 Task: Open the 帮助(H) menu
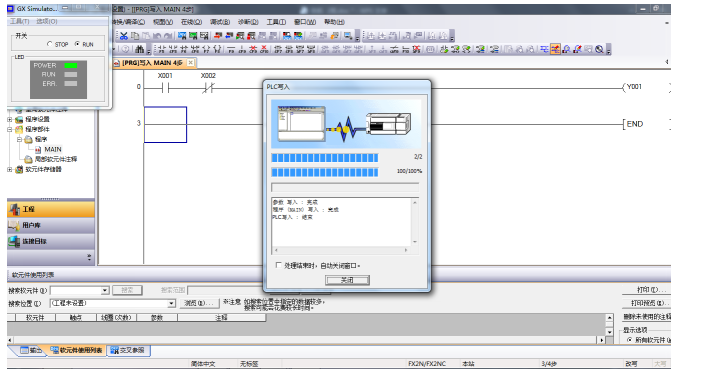tap(334, 21)
